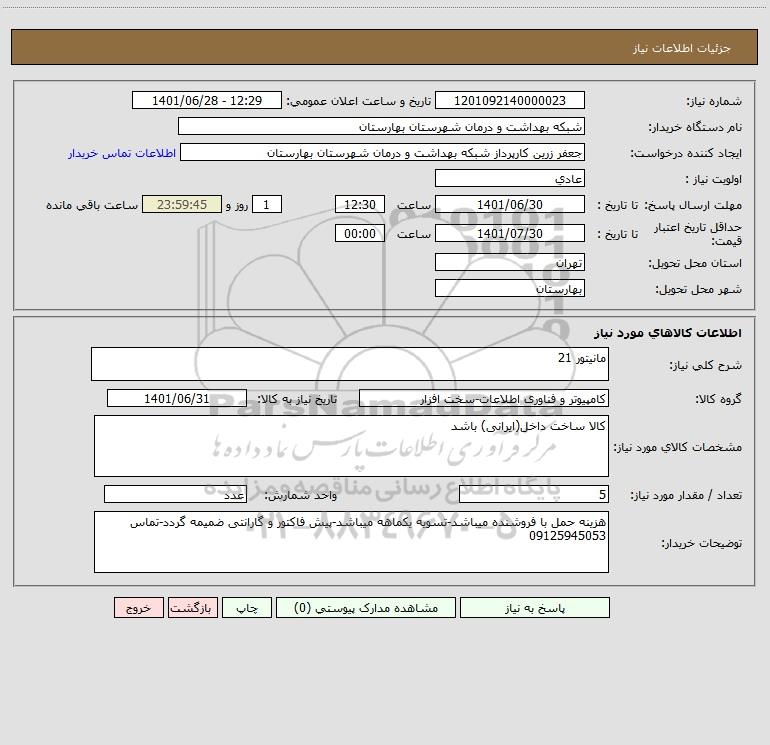Viewport: 770px width, 745px height.
Task: Click the نام دستگاه خریدار label
Action: [x=695, y=127]
